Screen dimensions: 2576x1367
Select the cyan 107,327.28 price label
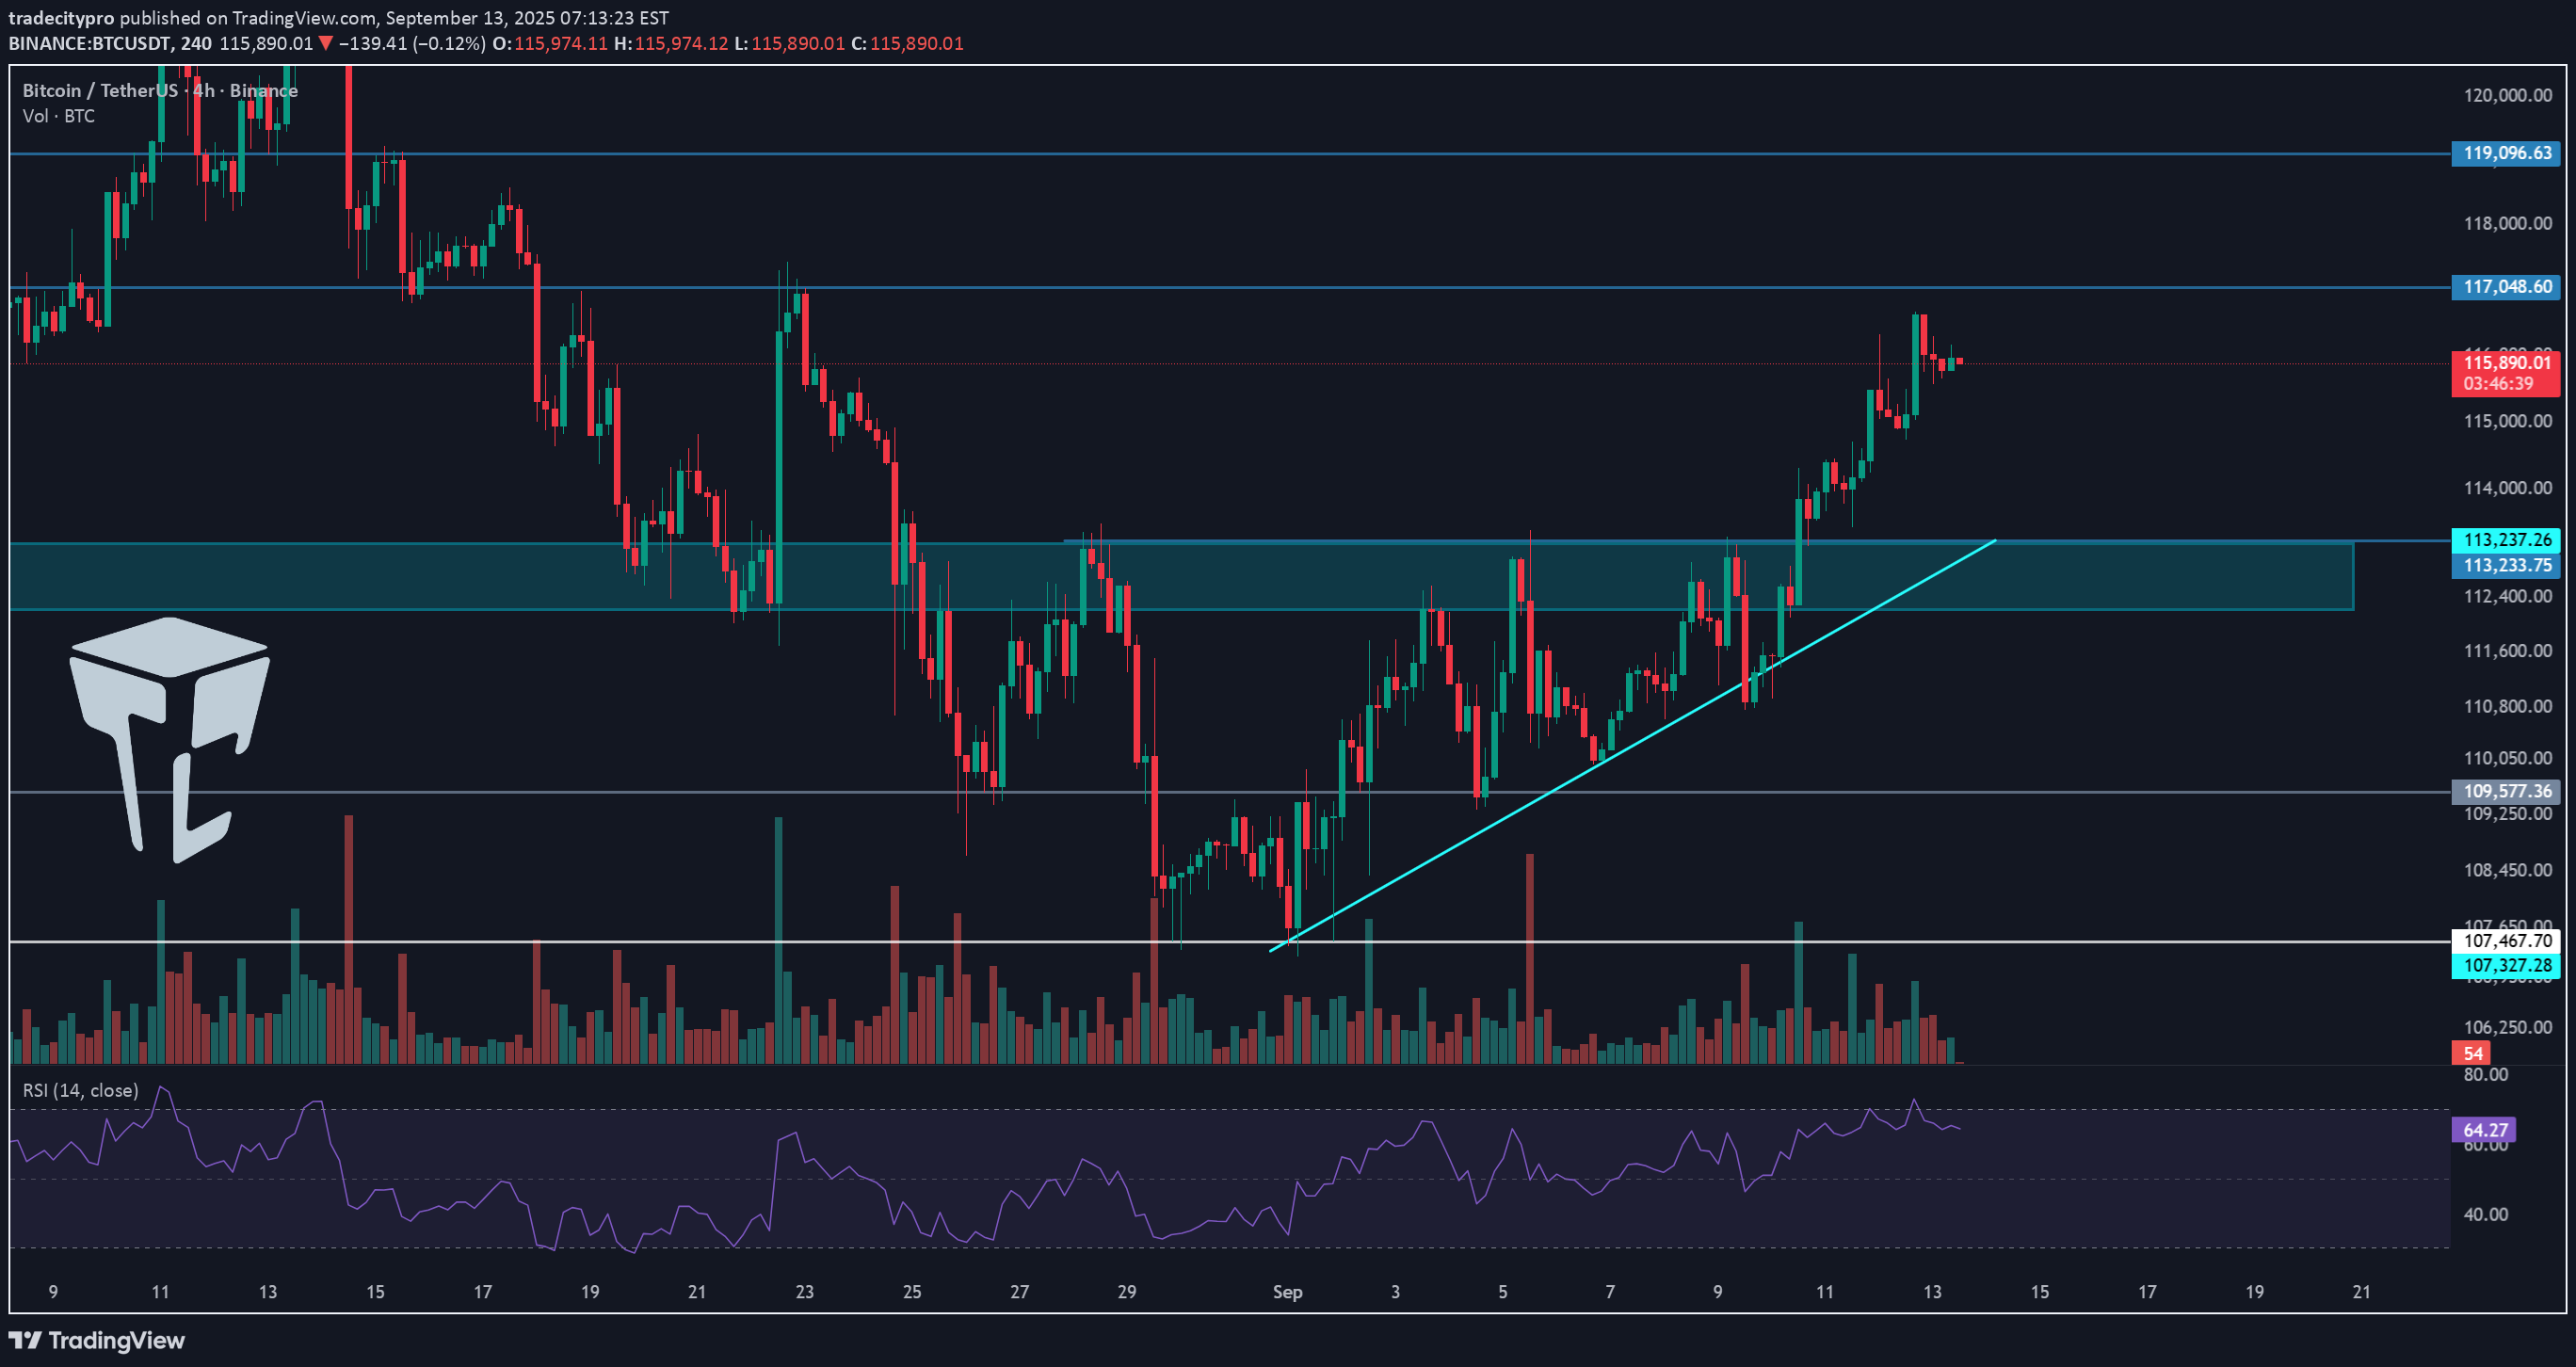coord(2506,966)
